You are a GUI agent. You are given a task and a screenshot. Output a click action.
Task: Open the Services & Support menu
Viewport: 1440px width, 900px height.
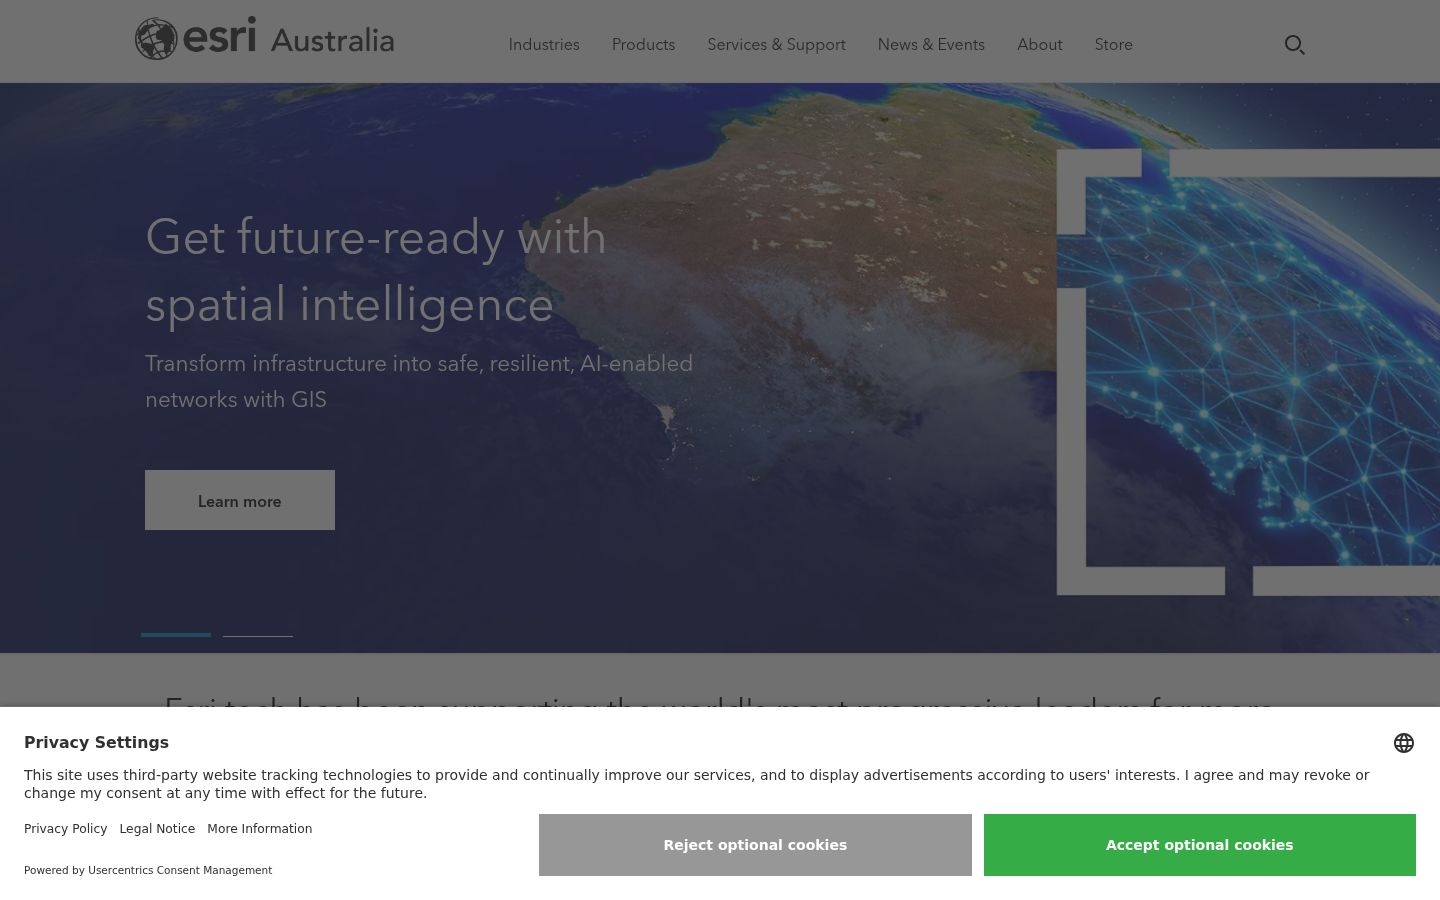(x=776, y=45)
